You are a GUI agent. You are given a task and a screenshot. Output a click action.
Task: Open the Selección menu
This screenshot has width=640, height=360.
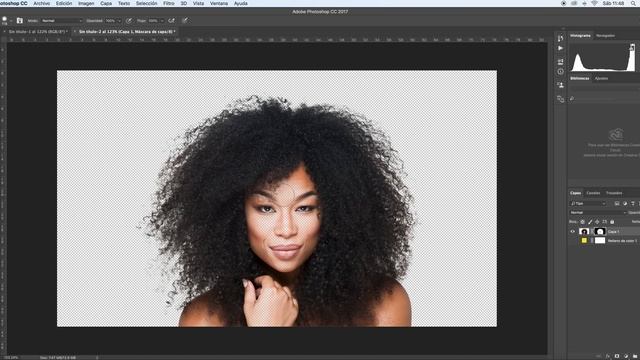pos(146,3)
